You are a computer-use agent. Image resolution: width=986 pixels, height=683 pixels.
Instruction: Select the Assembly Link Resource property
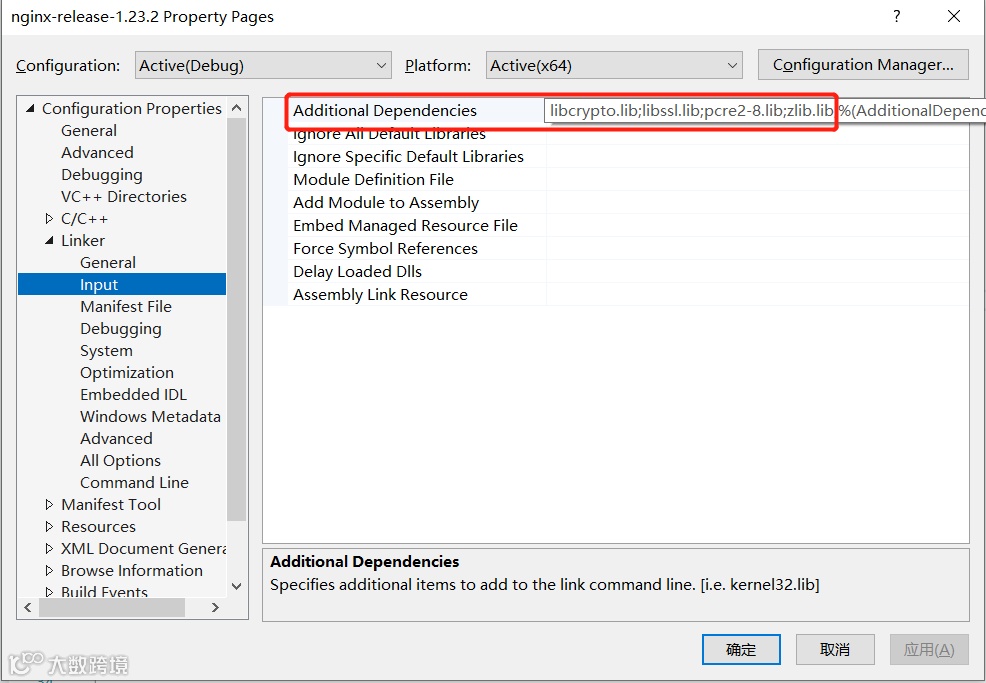coord(380,295)
